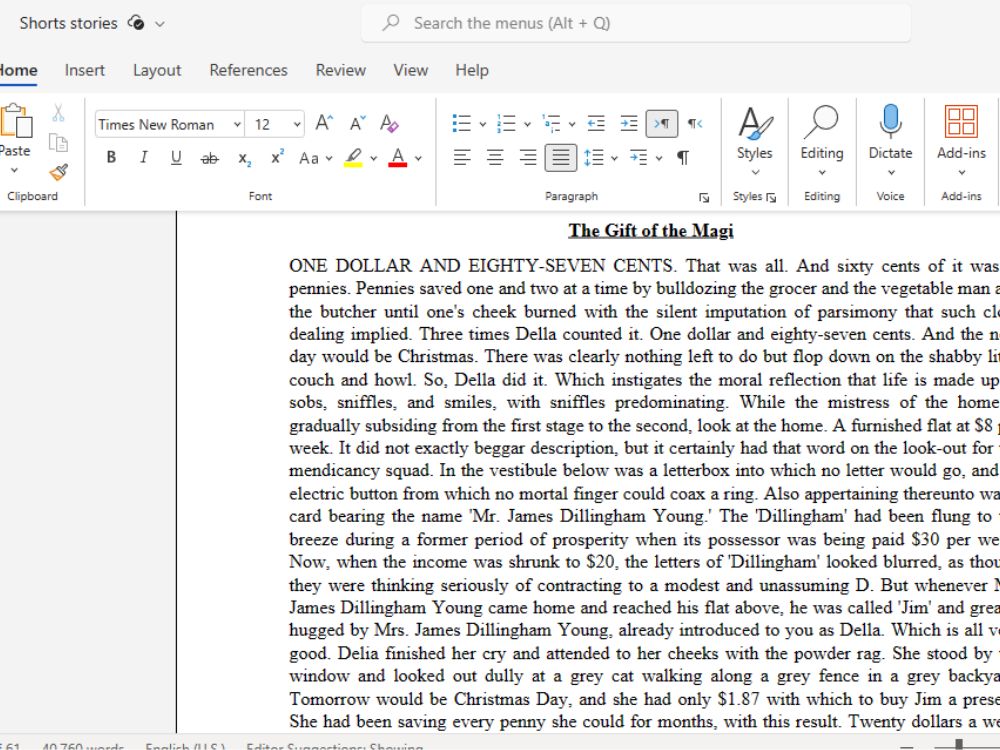
Task: Apply superscript formatting
Action: tap(277, 158)
